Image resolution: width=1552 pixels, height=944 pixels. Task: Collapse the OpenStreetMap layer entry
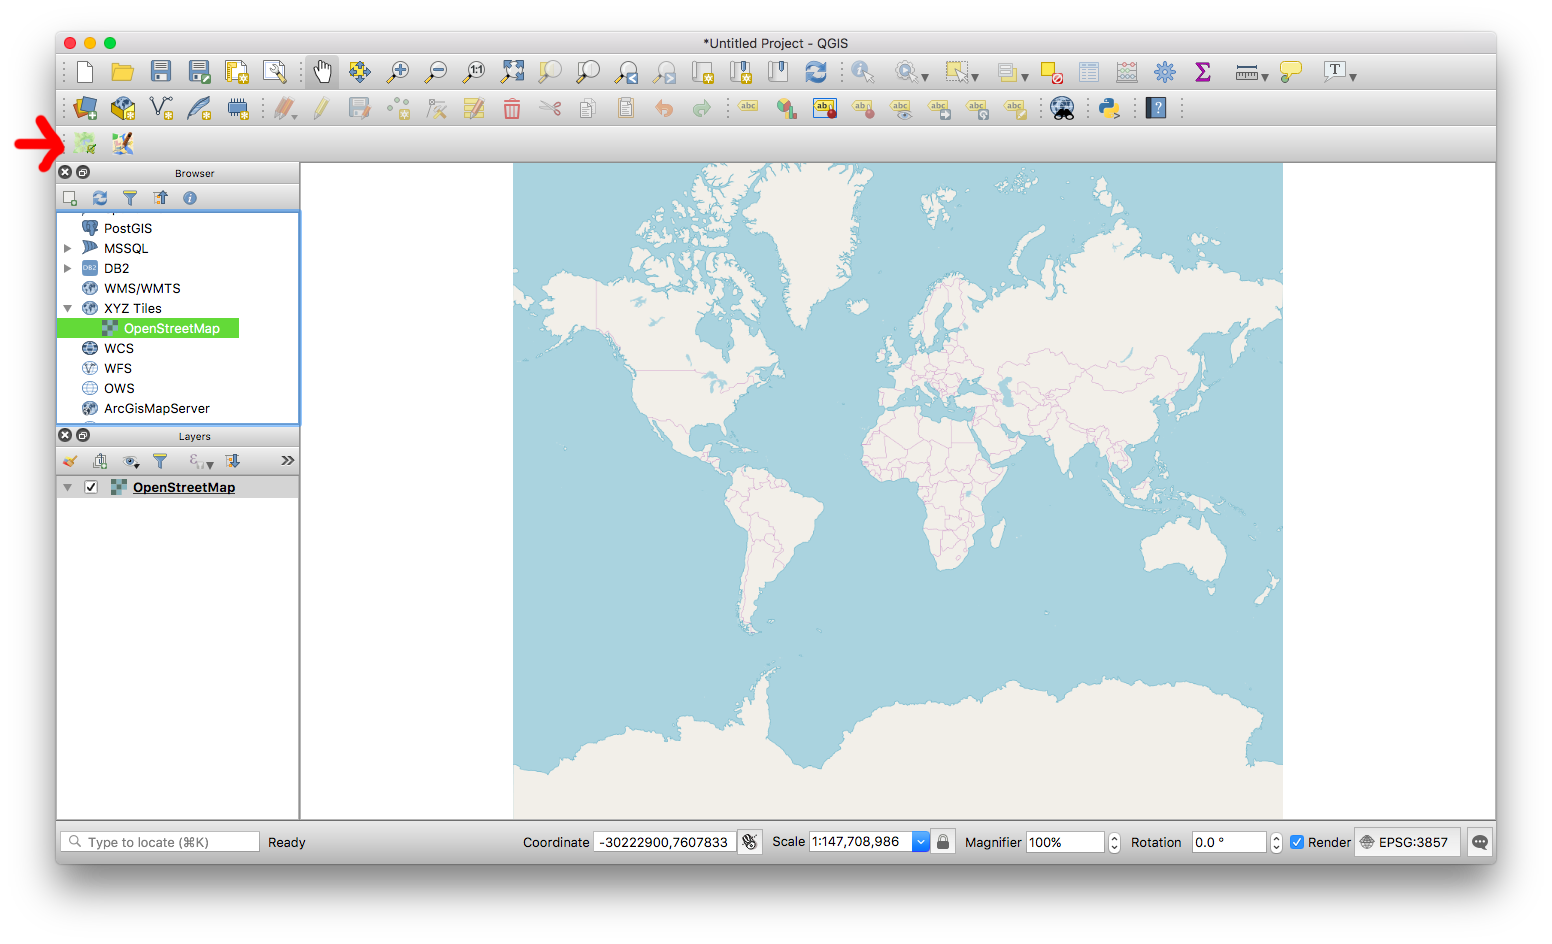(x=66, y=487)
